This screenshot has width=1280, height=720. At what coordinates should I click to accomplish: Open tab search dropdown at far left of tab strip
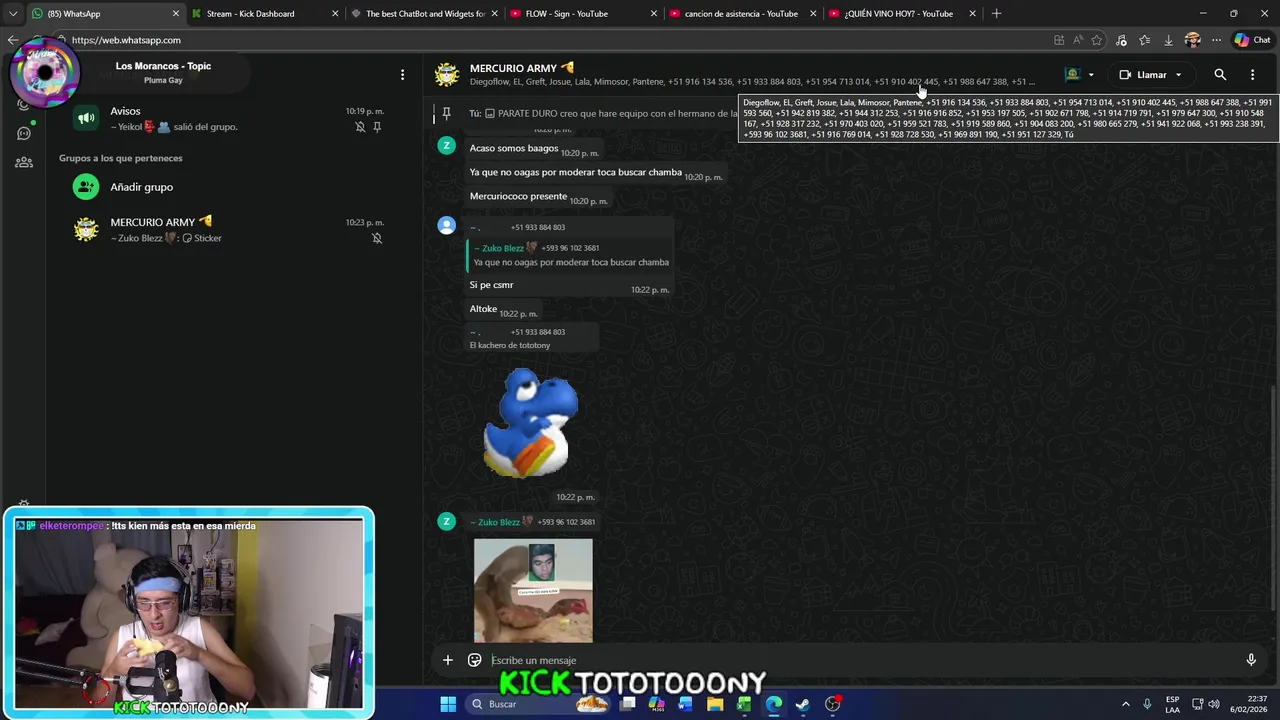click(12, 14)
